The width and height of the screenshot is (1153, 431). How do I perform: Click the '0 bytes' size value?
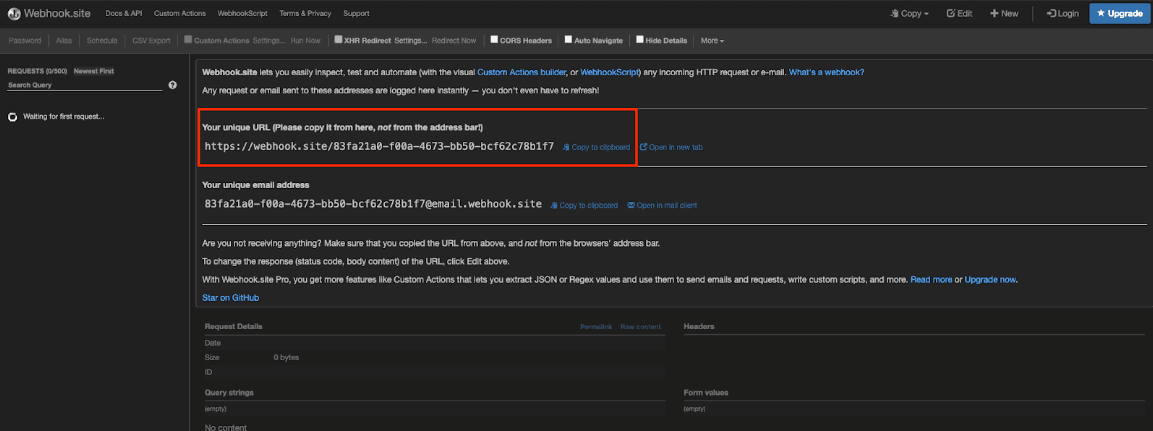(x=286, y=357)
